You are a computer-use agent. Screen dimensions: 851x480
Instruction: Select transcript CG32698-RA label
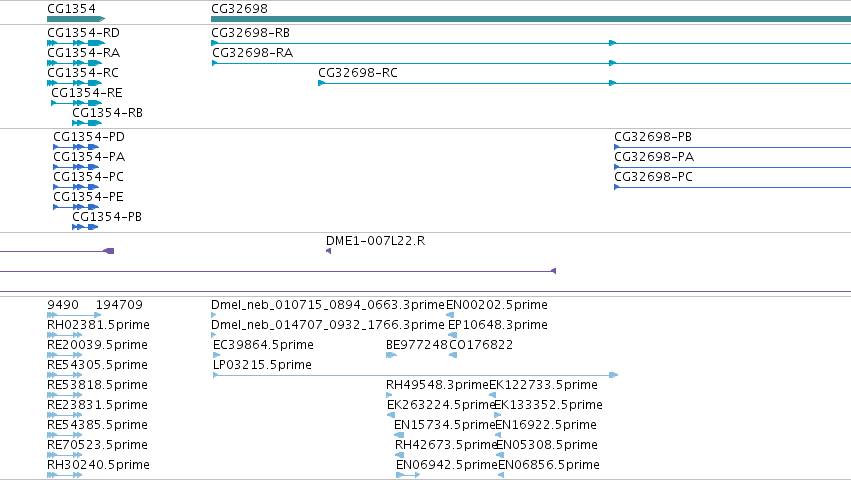coord(252,53)
